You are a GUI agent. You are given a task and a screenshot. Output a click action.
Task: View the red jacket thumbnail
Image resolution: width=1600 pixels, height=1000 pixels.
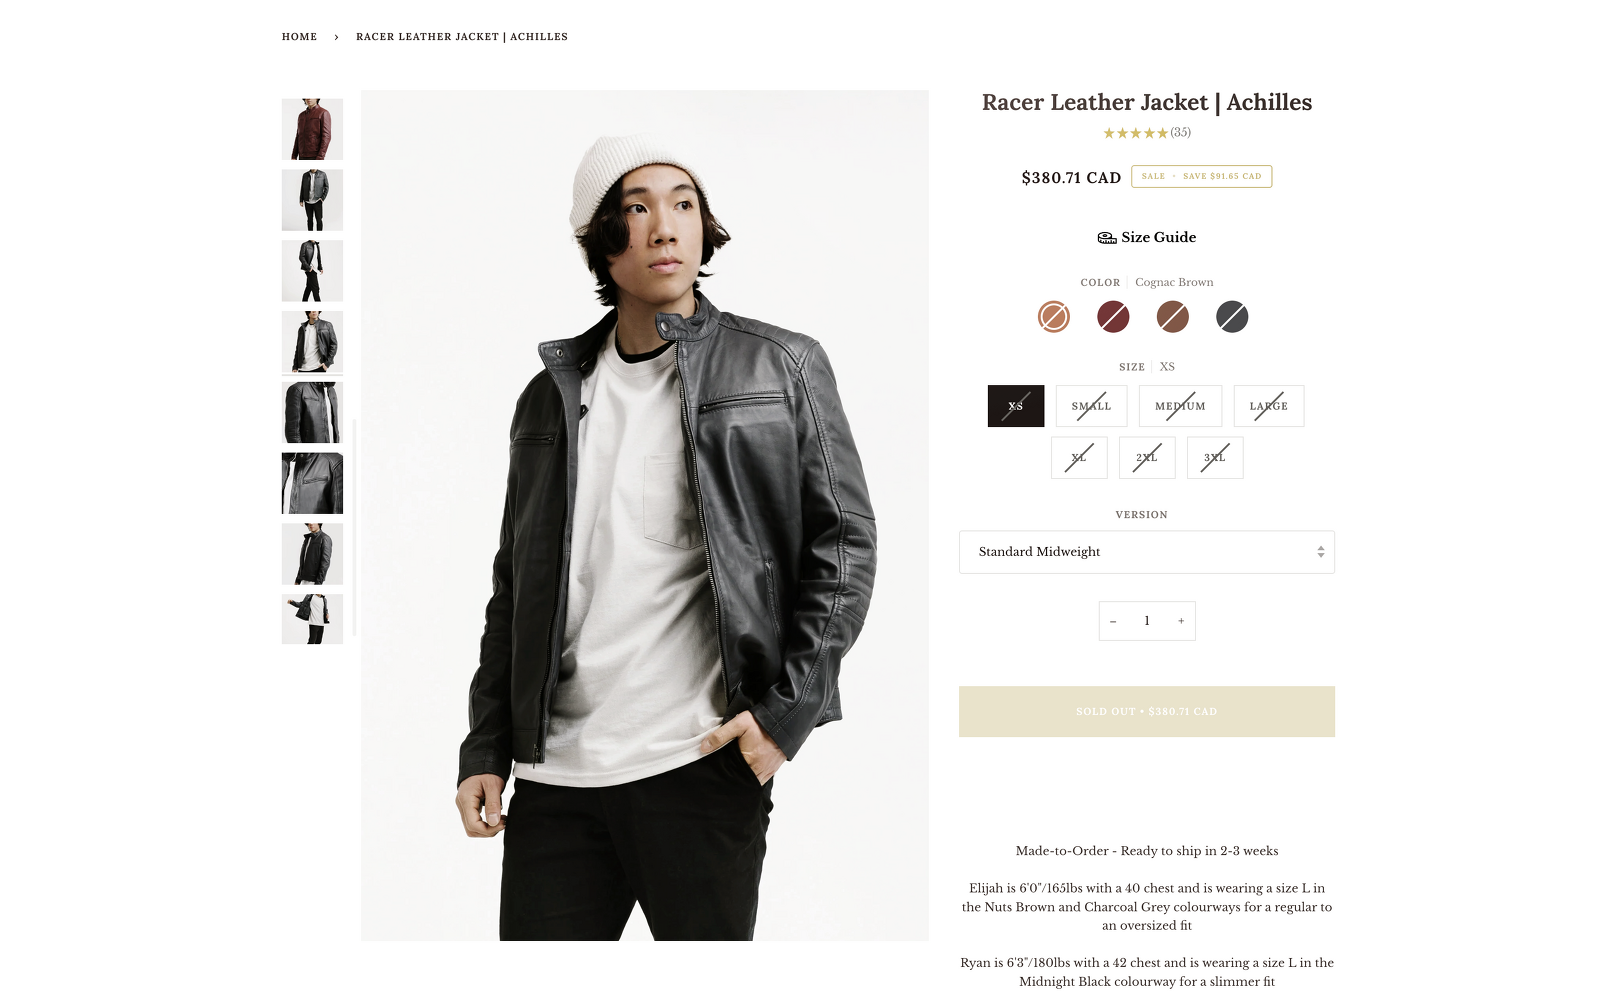coord(312,129)
